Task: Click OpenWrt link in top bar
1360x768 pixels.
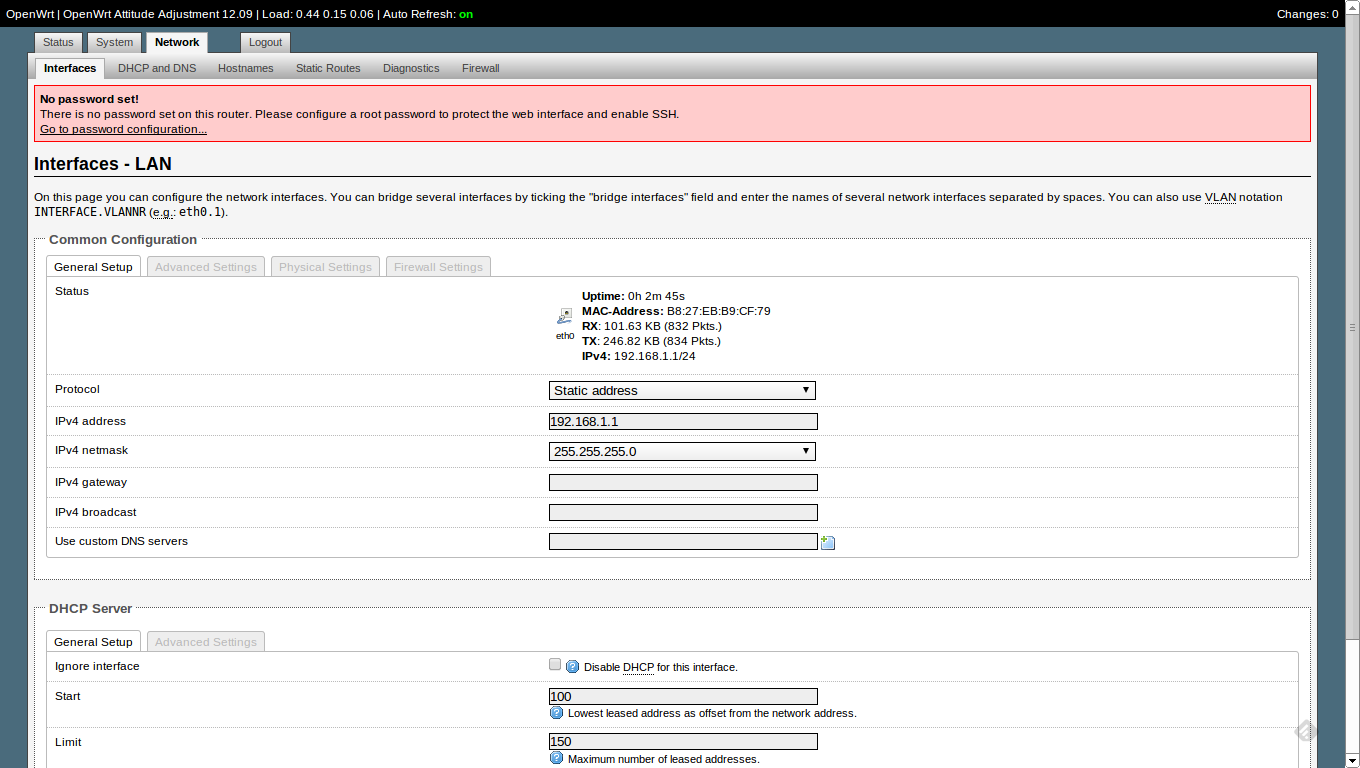Action: (29, 14)
